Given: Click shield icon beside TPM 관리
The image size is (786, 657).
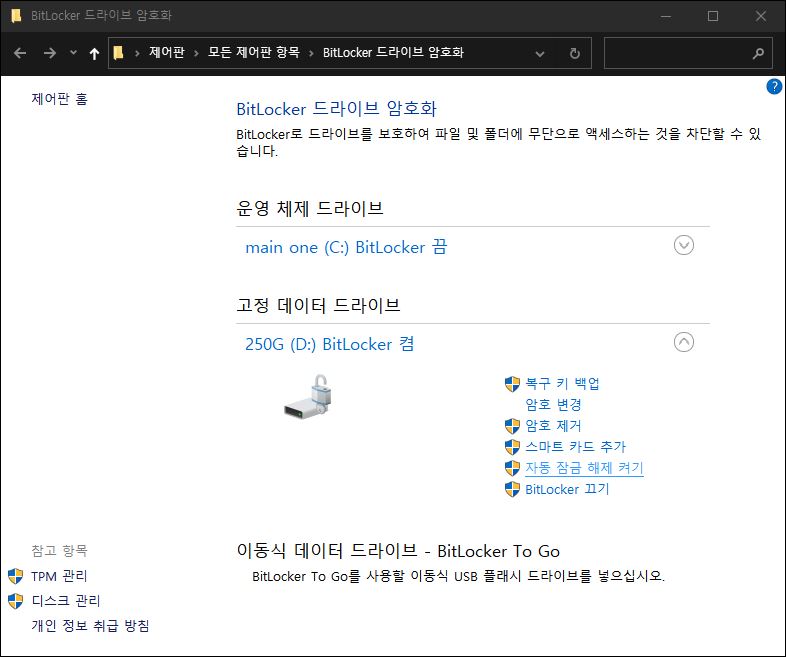Looking at the screenshot, I should point(16,576).
